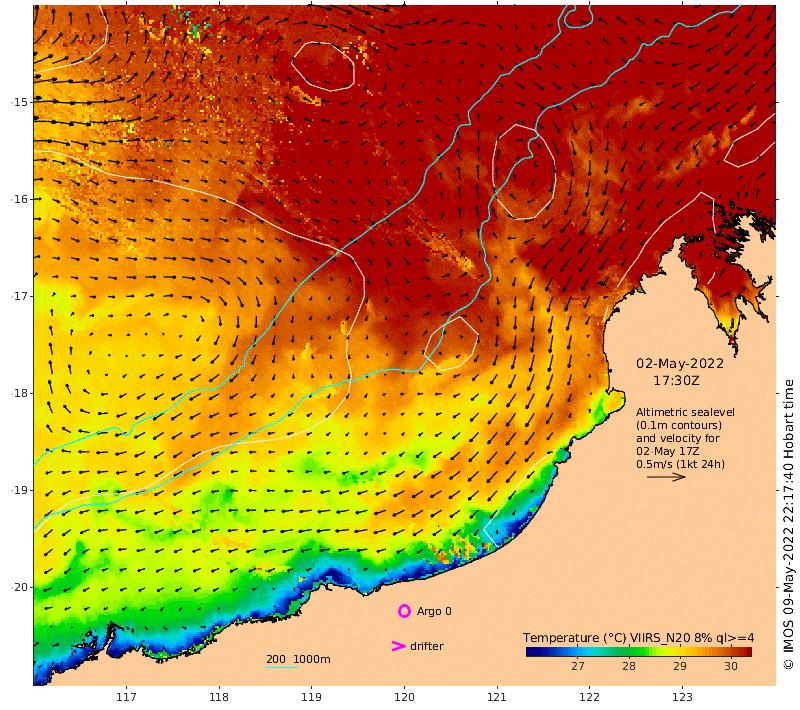800x710 pixels.
Task: Click the '02 May 17Z' caption line
Action: click(667, 451)
